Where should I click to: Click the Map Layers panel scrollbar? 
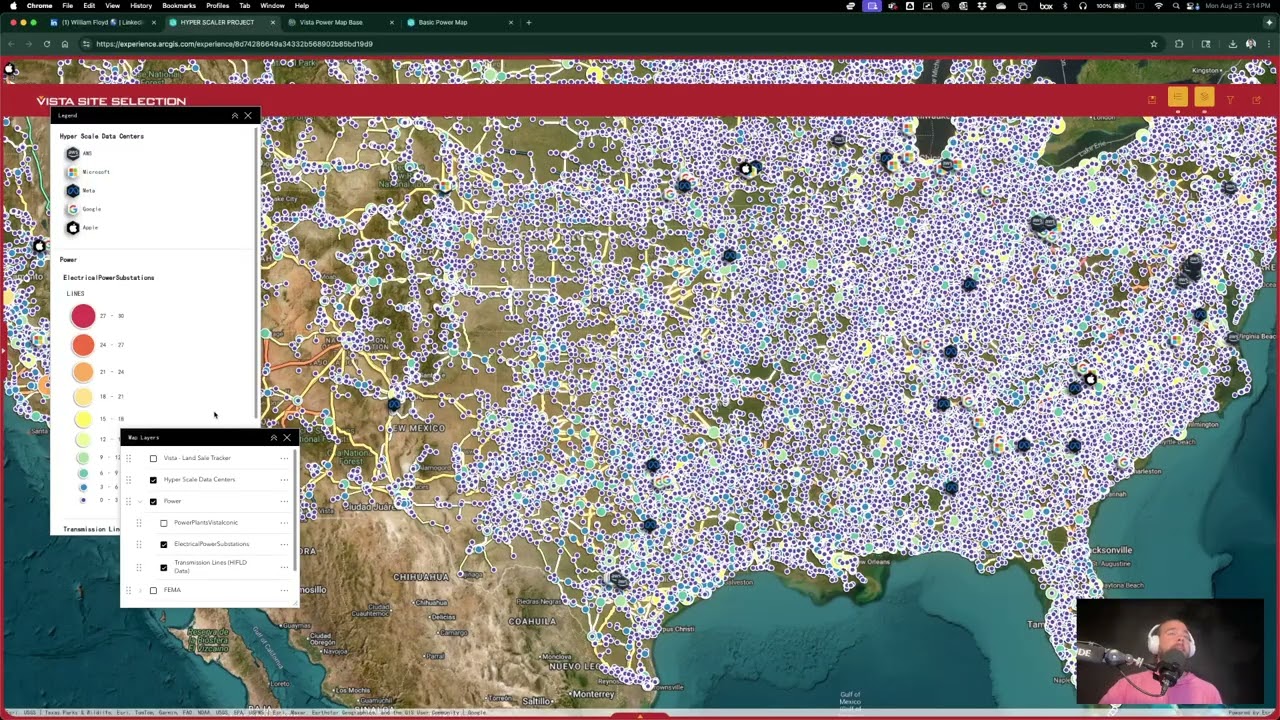tap(296, 510)
